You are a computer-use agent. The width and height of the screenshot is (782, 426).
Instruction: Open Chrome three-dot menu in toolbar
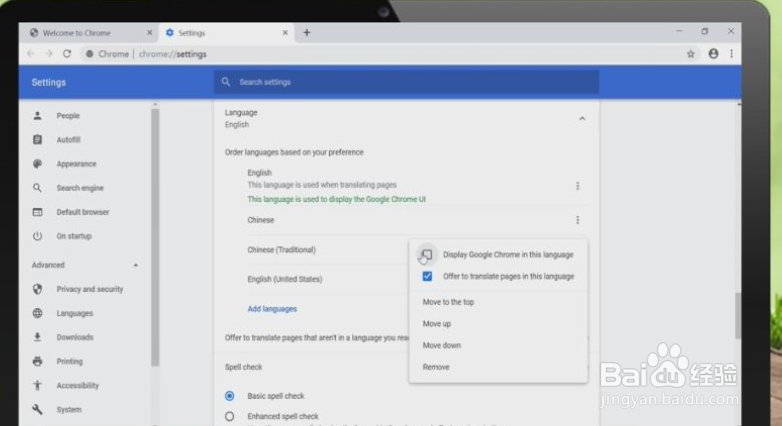[732, 54]
